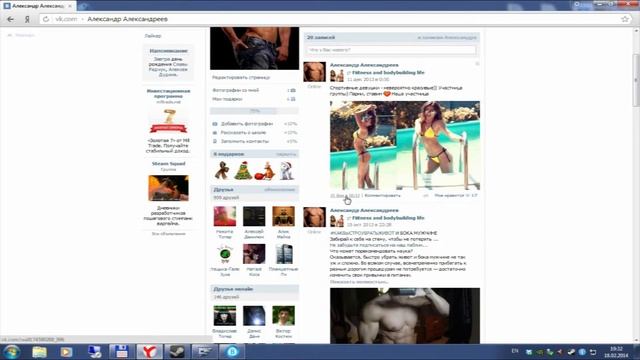
Task: Open the blue round 'B' taskbar icon
Action: click(x=232, y=352)
